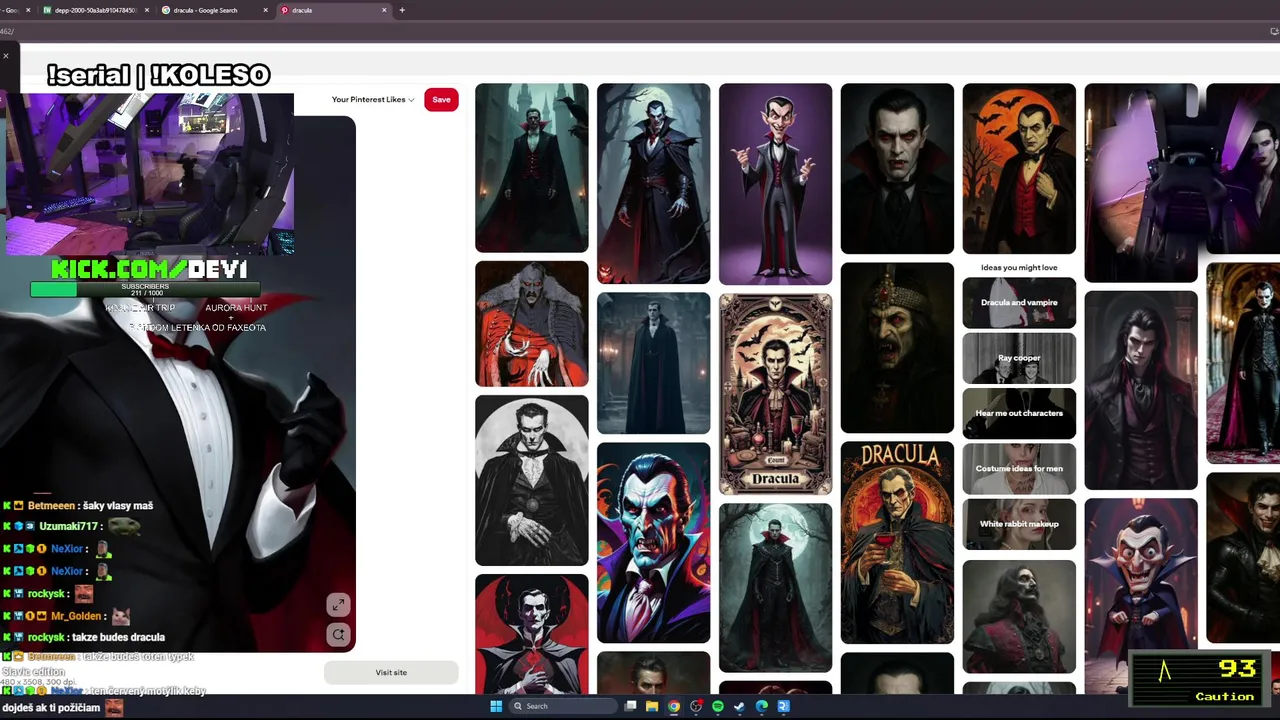This screenshot has height=720, width=1280.
Task: Expand the pin image to fullscreen
Action: point(338,605)
